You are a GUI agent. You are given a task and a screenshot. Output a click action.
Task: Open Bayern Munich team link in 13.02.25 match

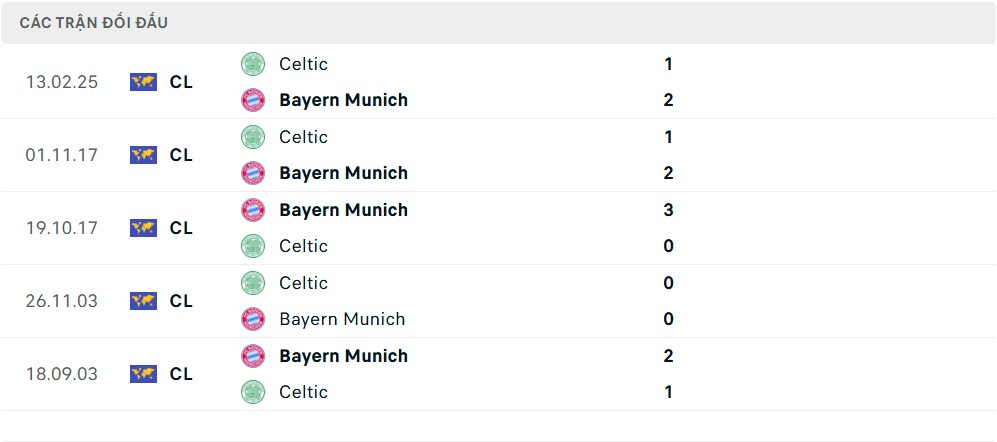(343, 100)
